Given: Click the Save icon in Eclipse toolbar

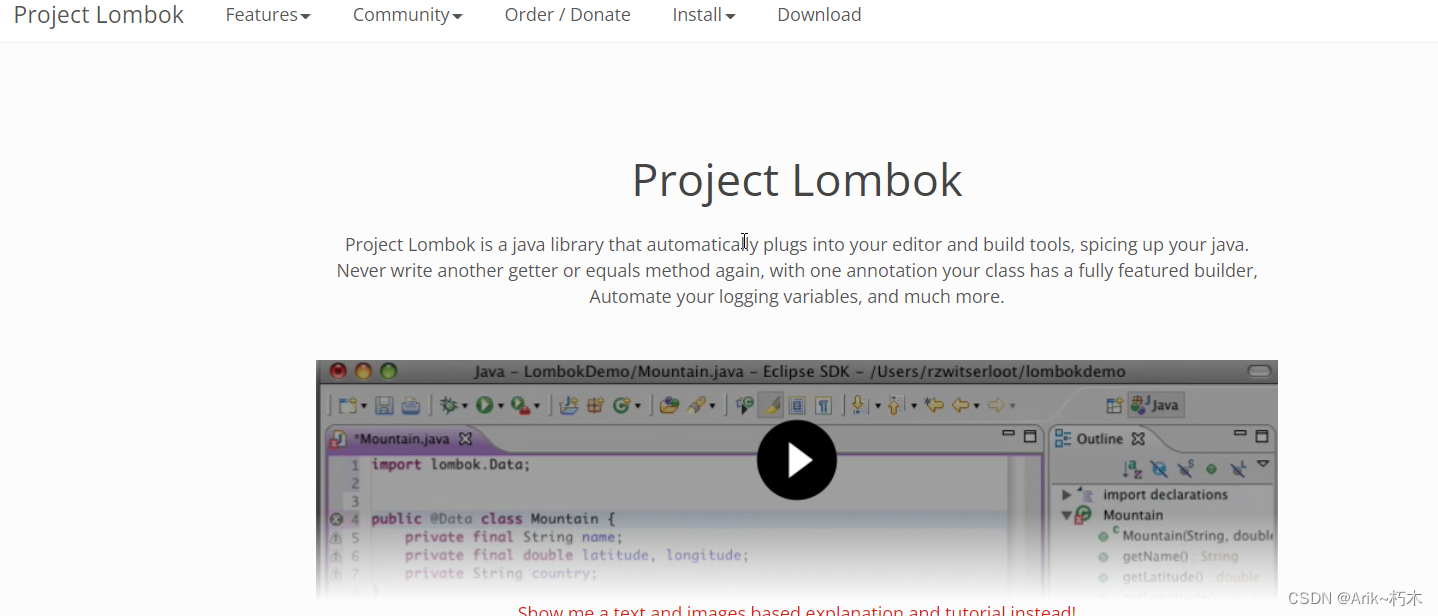Looking at the screenshot, I should coord(384,405).
